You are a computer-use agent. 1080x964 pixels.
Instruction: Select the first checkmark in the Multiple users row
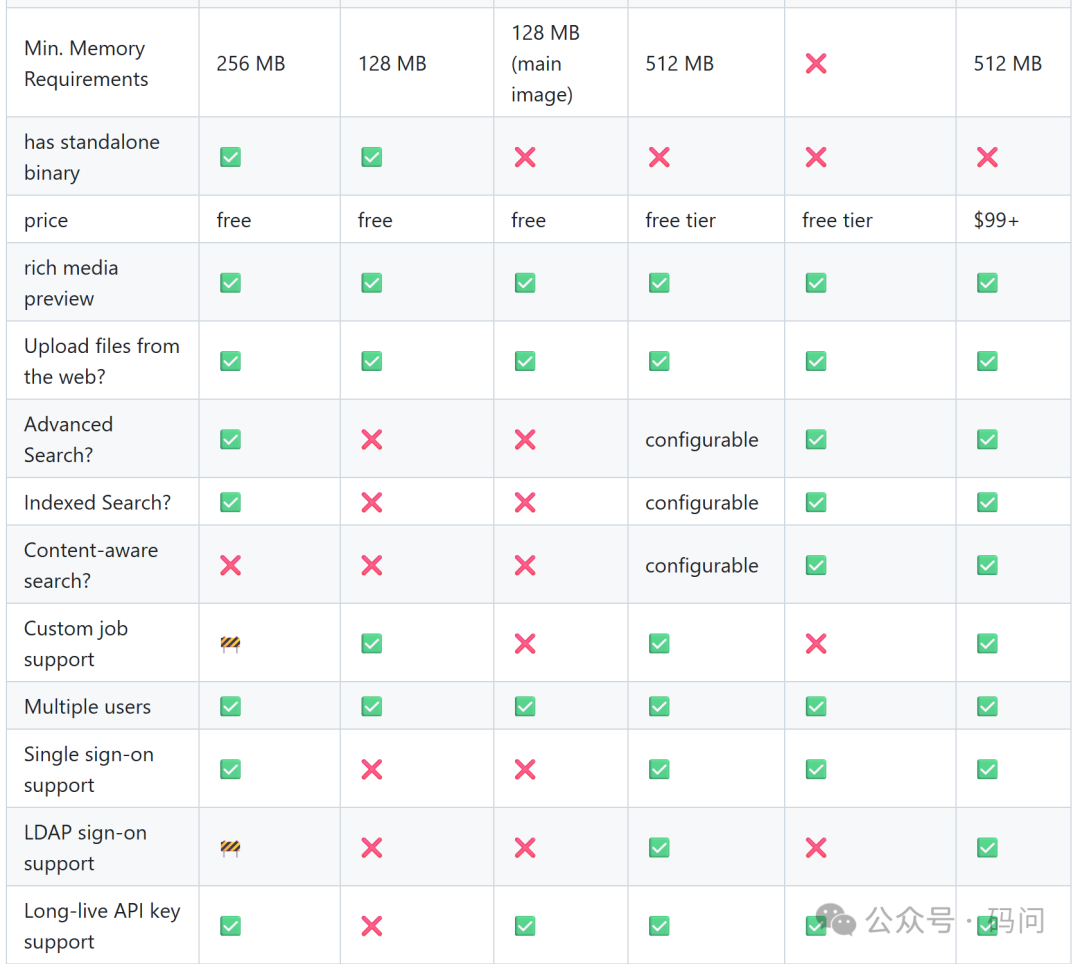point(230,707)
